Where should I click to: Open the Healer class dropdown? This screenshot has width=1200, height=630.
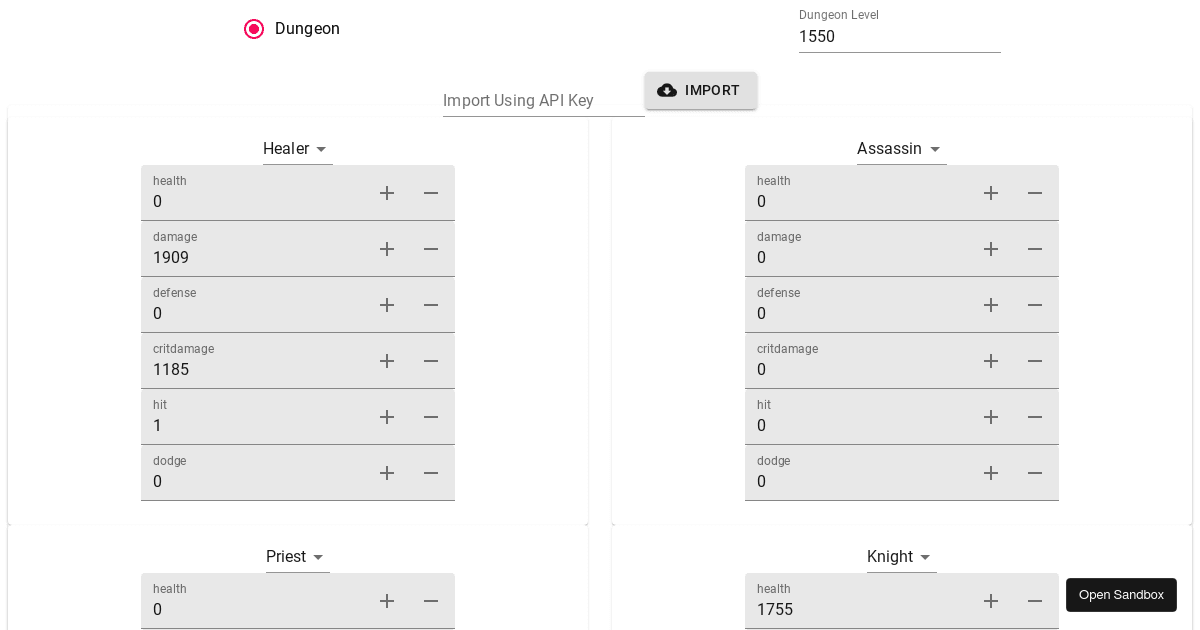pos(297,149)
